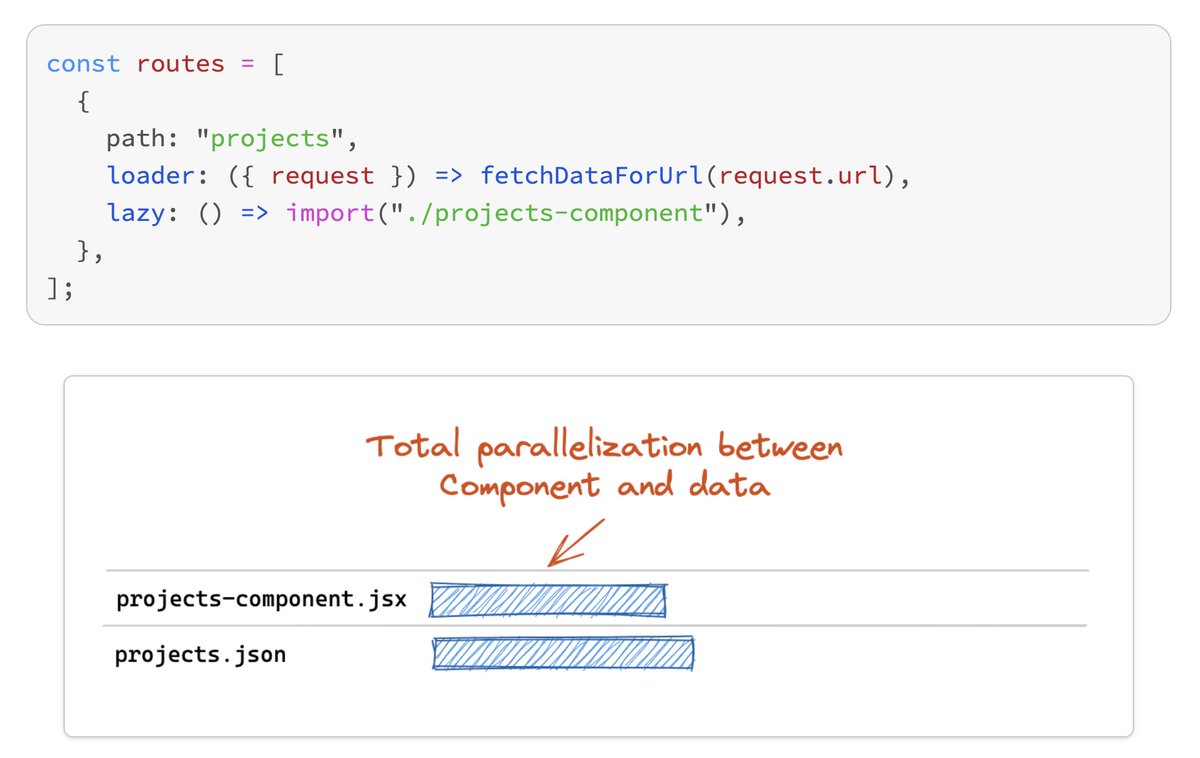Click the opening square bracket after equals
The height and width of the screenshot is (758, 1200).
[x=278, y=64]
